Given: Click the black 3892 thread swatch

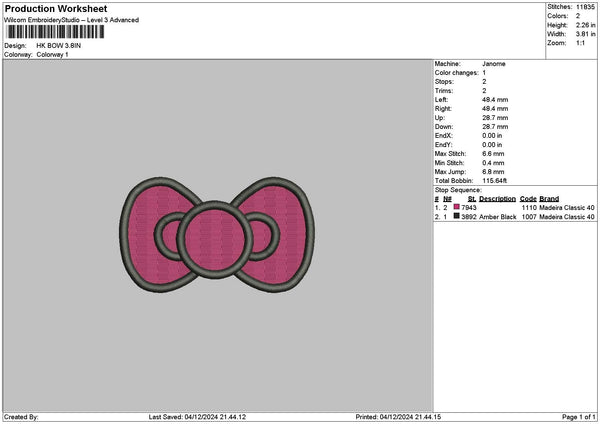Looking at the screenshot, I should coord(457,216).
